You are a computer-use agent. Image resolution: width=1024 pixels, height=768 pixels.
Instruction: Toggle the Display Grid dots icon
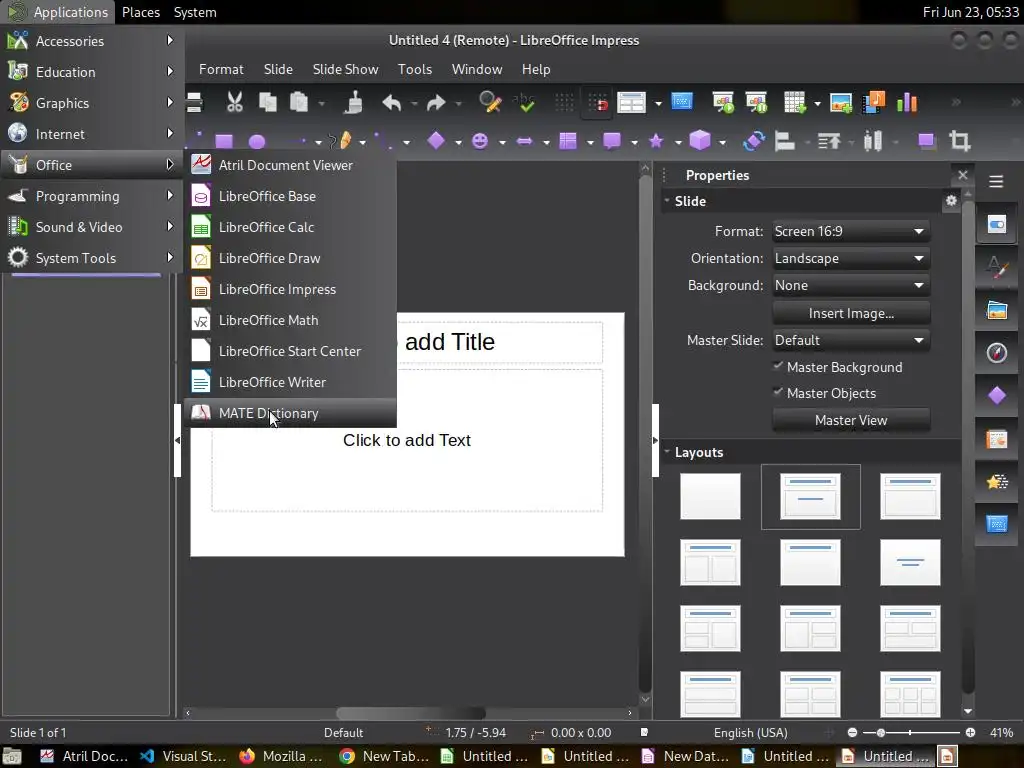(x=564, y=103)
